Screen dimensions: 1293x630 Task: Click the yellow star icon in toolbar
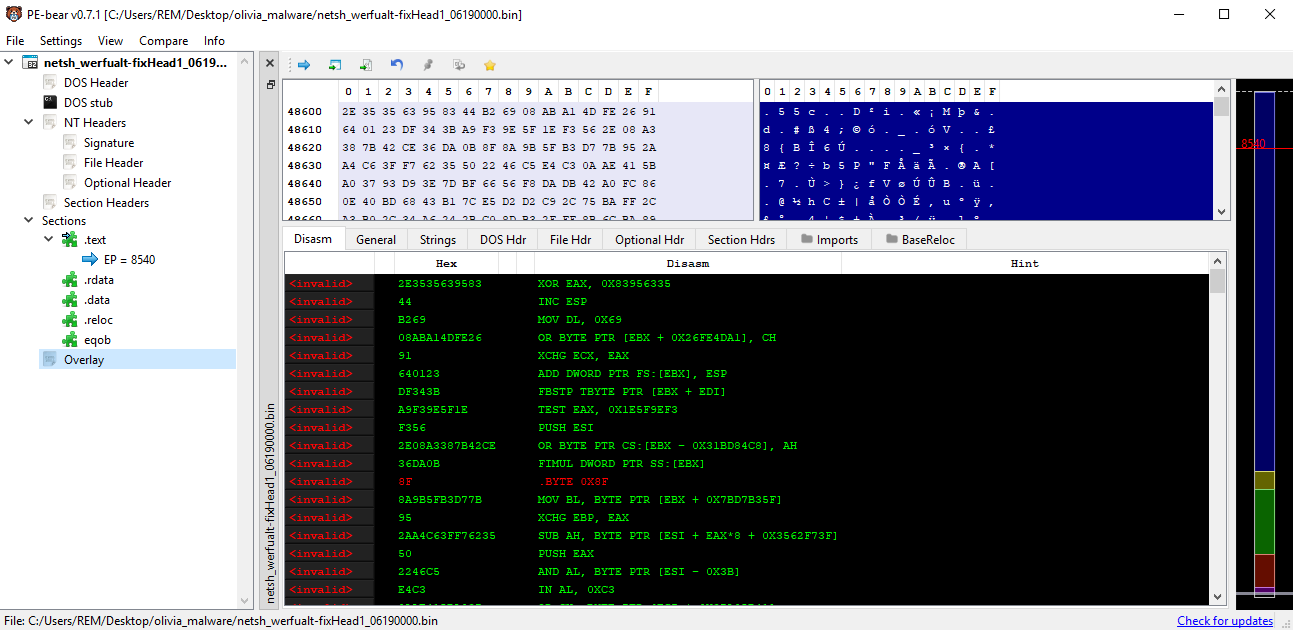point(490,65)
